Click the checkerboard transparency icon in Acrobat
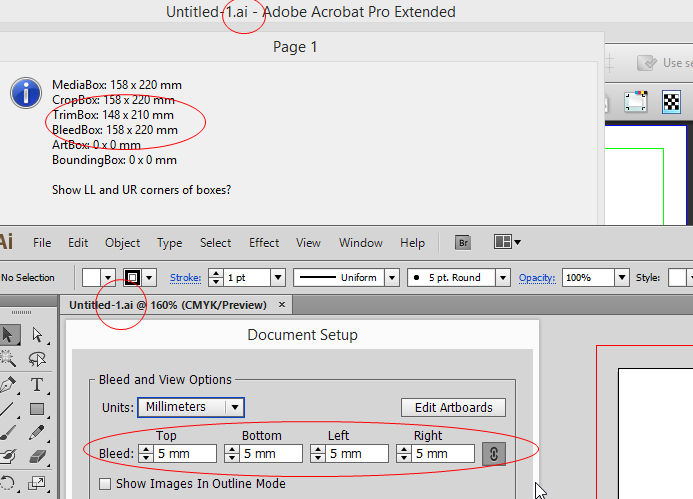 tap(671, 102)
